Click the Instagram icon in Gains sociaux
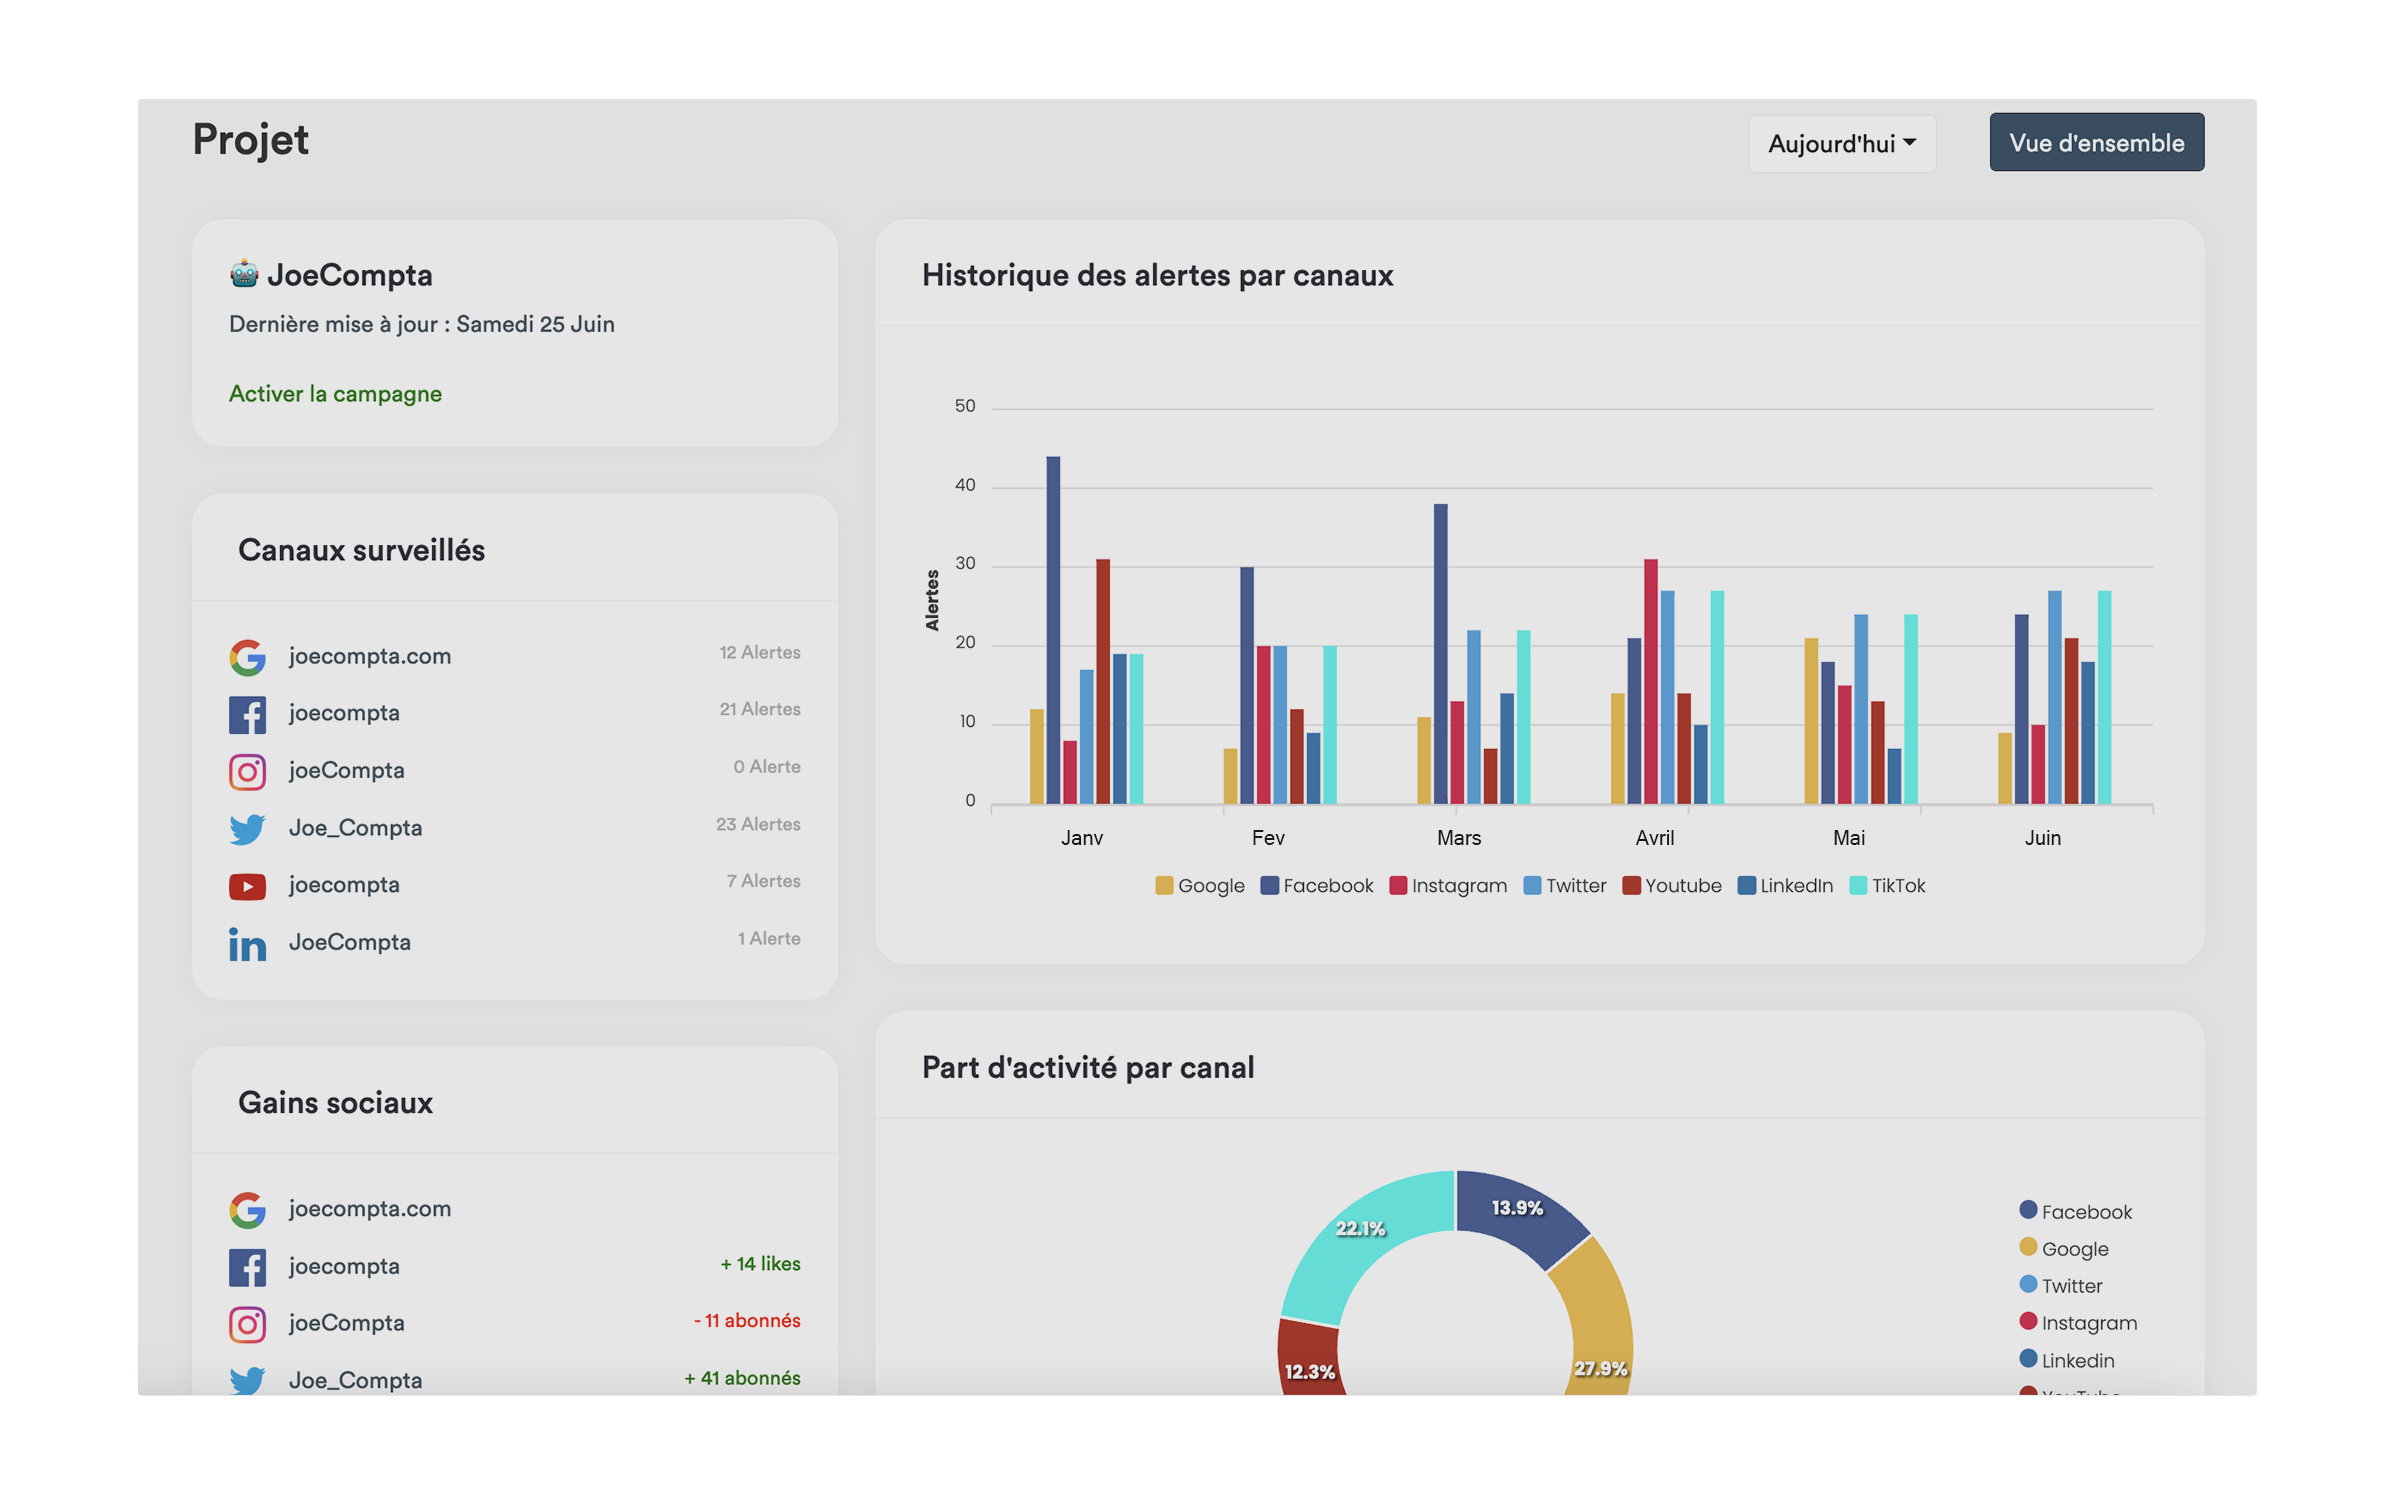This screenshot has height=1486, width=2400. point(247,1323)
